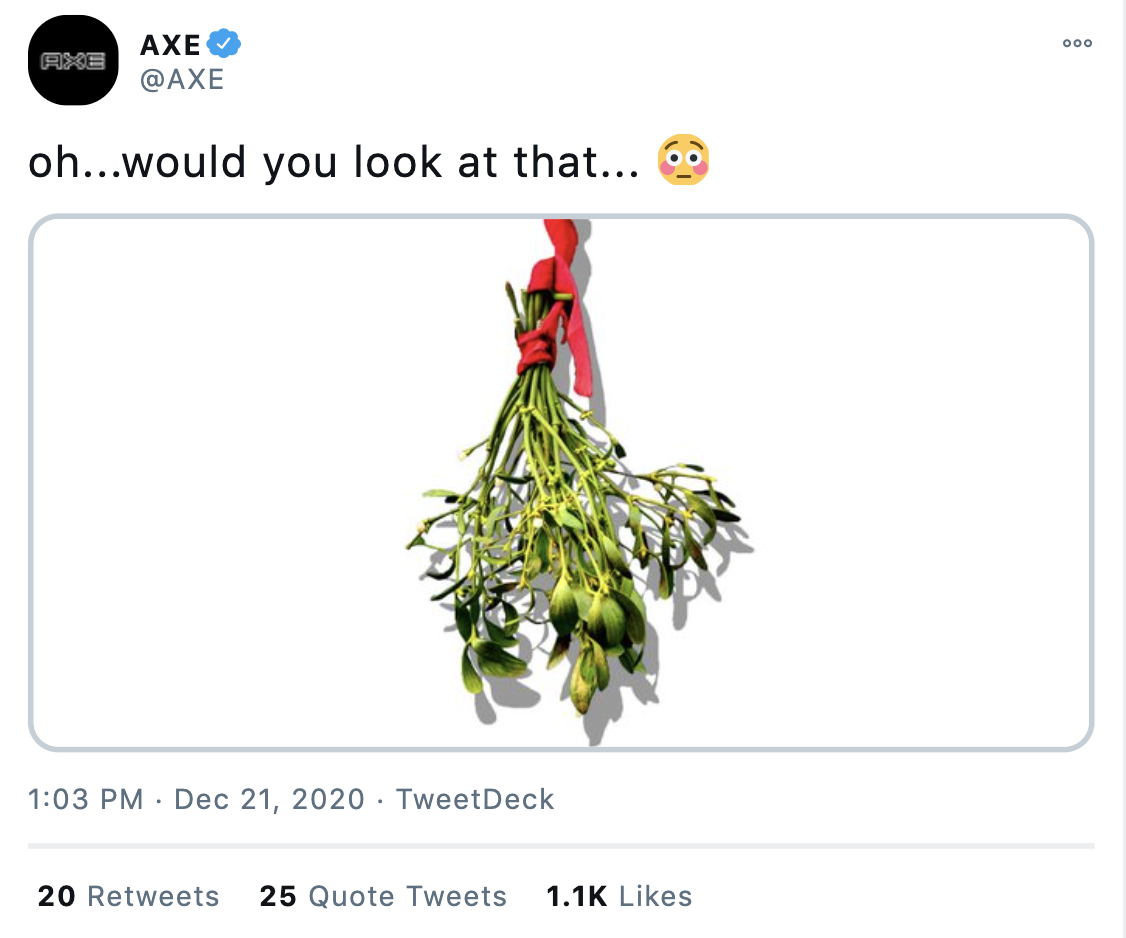Click the 1.1K count before Likes
Image resolution: width=1126 pixels, height=938 pixels.
pyautogui.click(x=577, y=896)
